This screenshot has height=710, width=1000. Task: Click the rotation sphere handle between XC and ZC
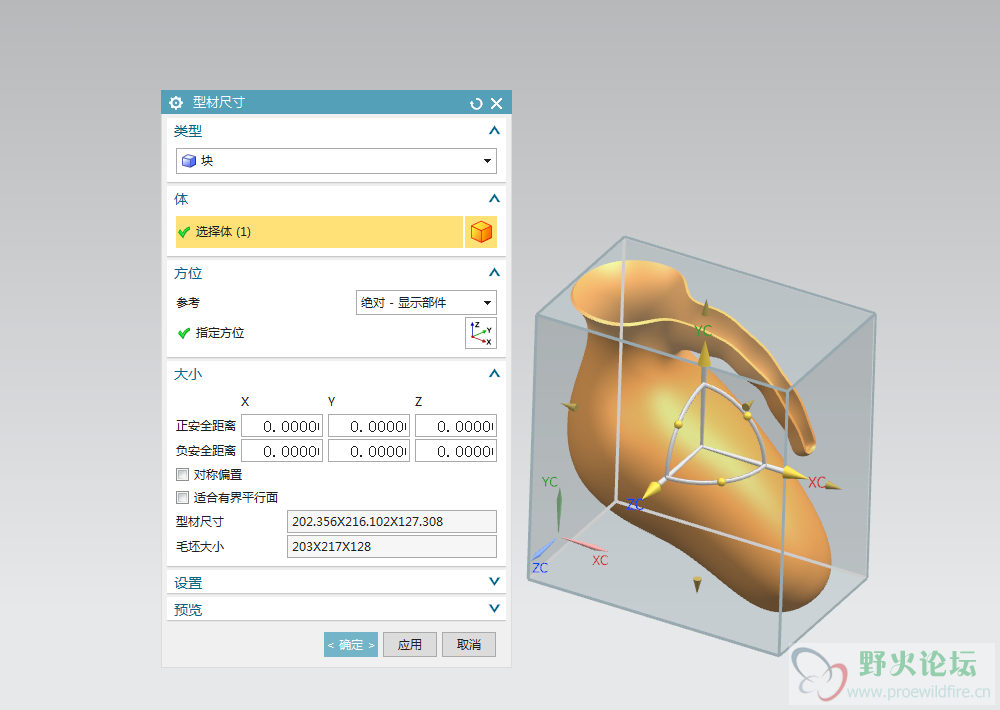[x=721, y=482]
